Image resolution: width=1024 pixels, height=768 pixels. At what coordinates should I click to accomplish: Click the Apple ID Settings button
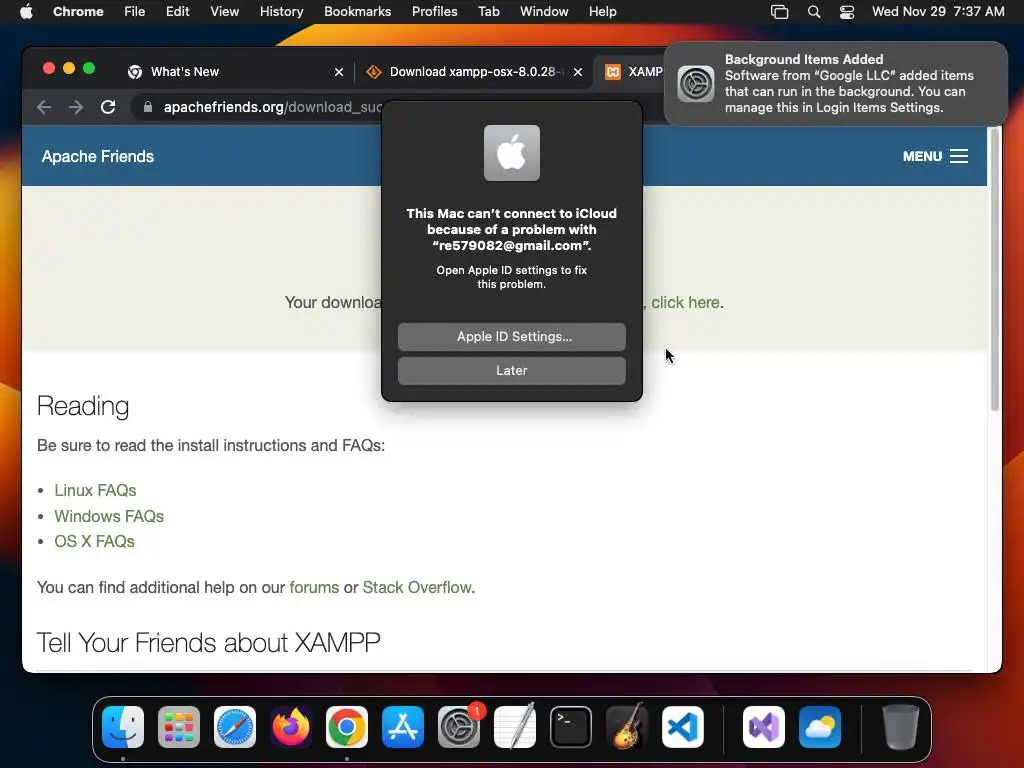click(511, 337)
